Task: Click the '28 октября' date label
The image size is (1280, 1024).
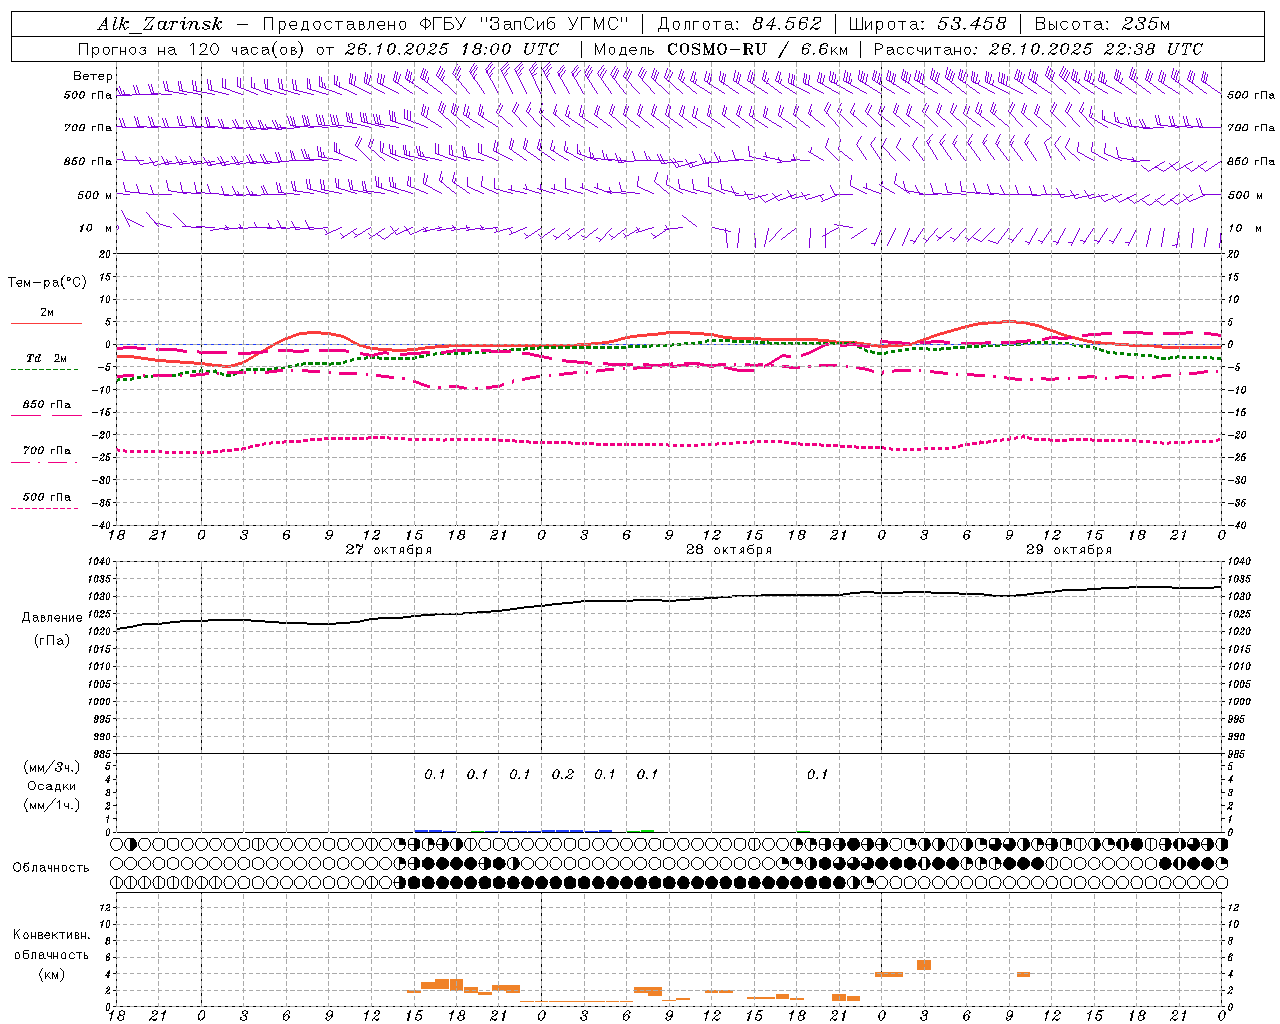Action: (x=729, y=550)
